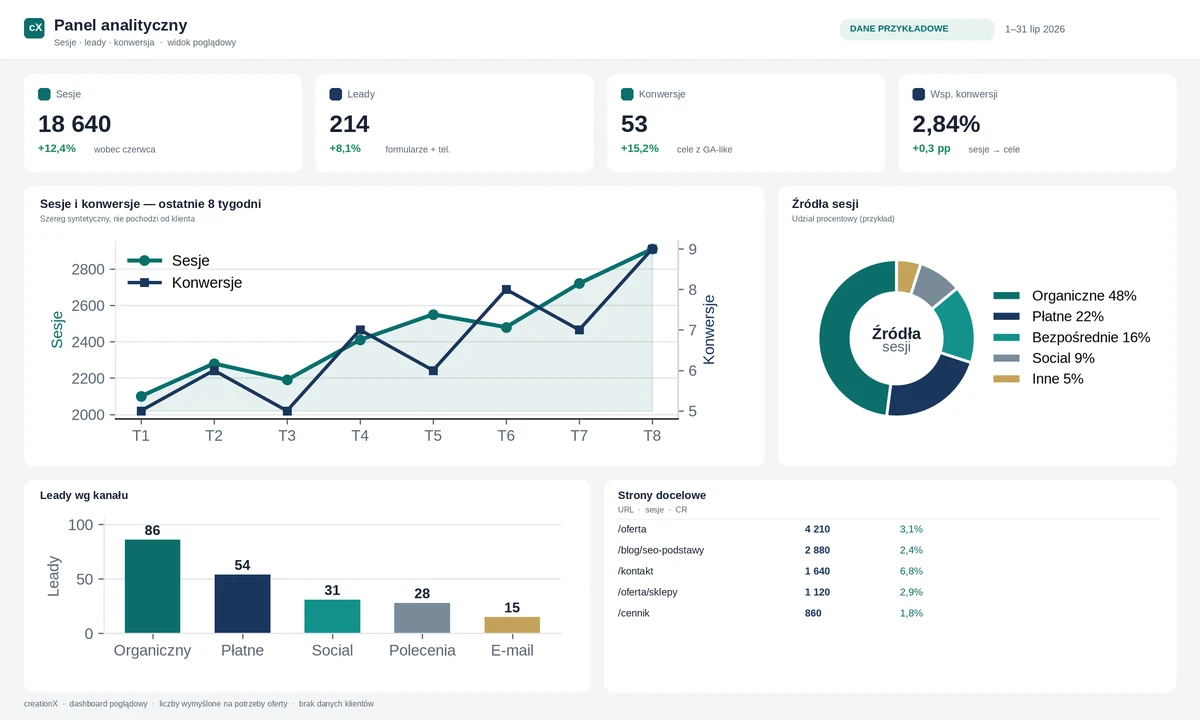Click the Social bar with value 31

pyautogui.click(x=332, y=616)
